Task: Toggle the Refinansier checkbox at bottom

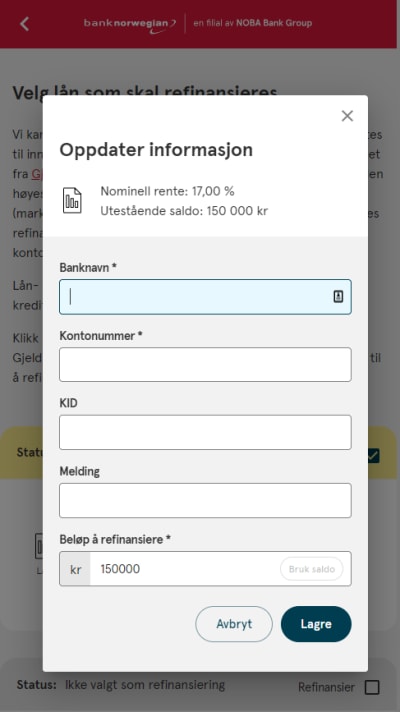Action: coord(372,687)
